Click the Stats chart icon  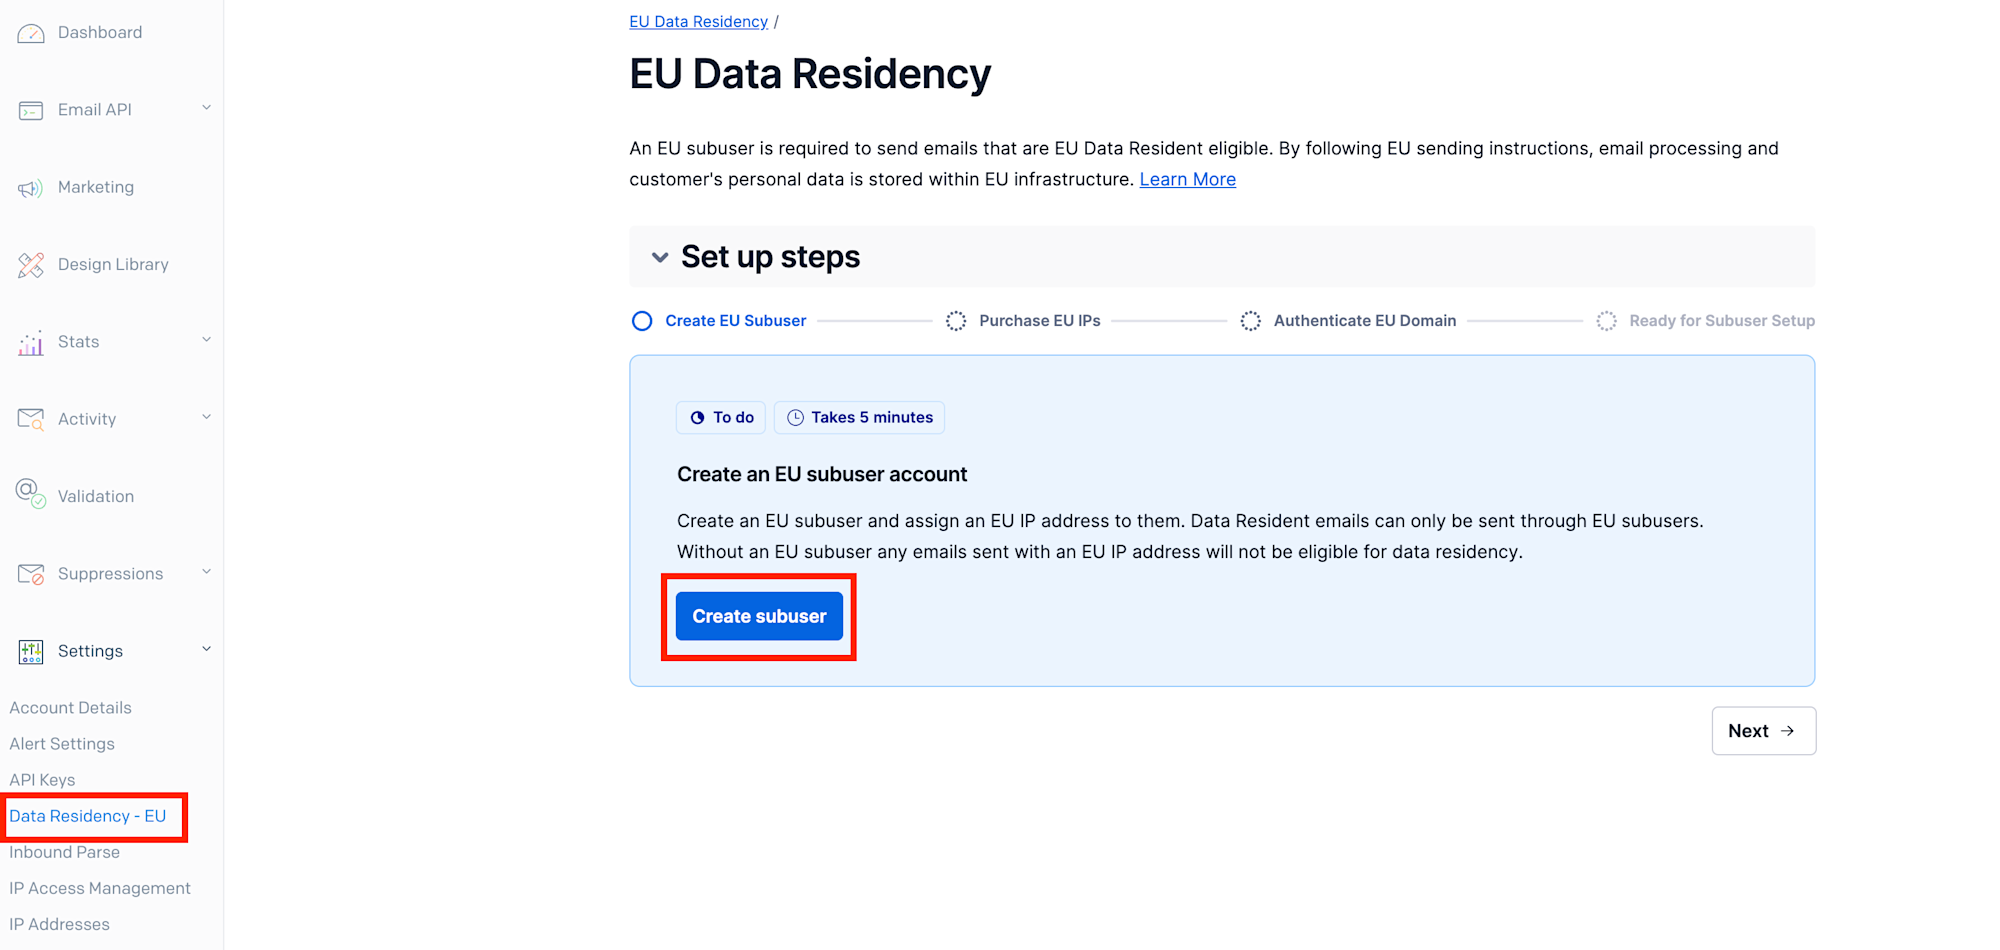[31, 343]
